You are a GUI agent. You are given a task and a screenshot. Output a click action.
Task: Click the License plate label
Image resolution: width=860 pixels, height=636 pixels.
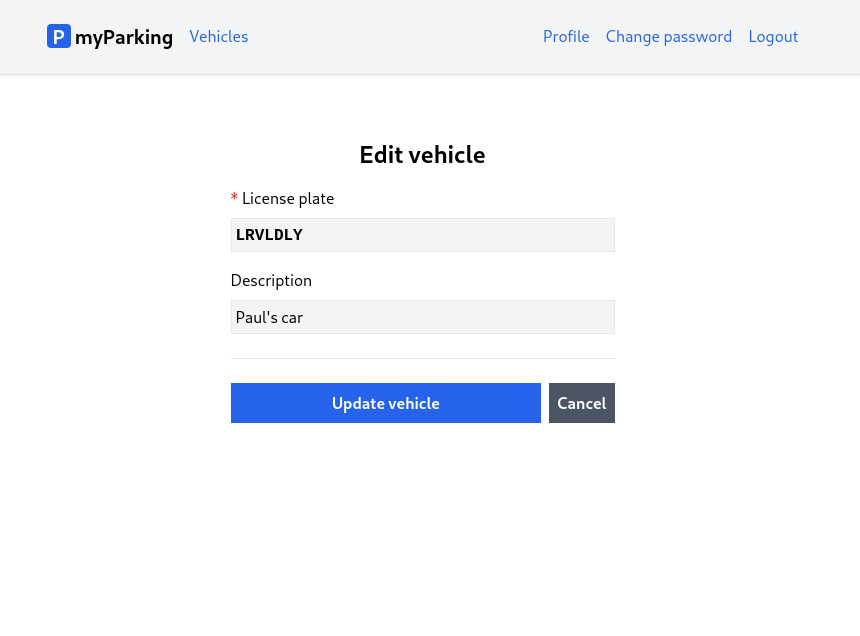pos(287,198)
